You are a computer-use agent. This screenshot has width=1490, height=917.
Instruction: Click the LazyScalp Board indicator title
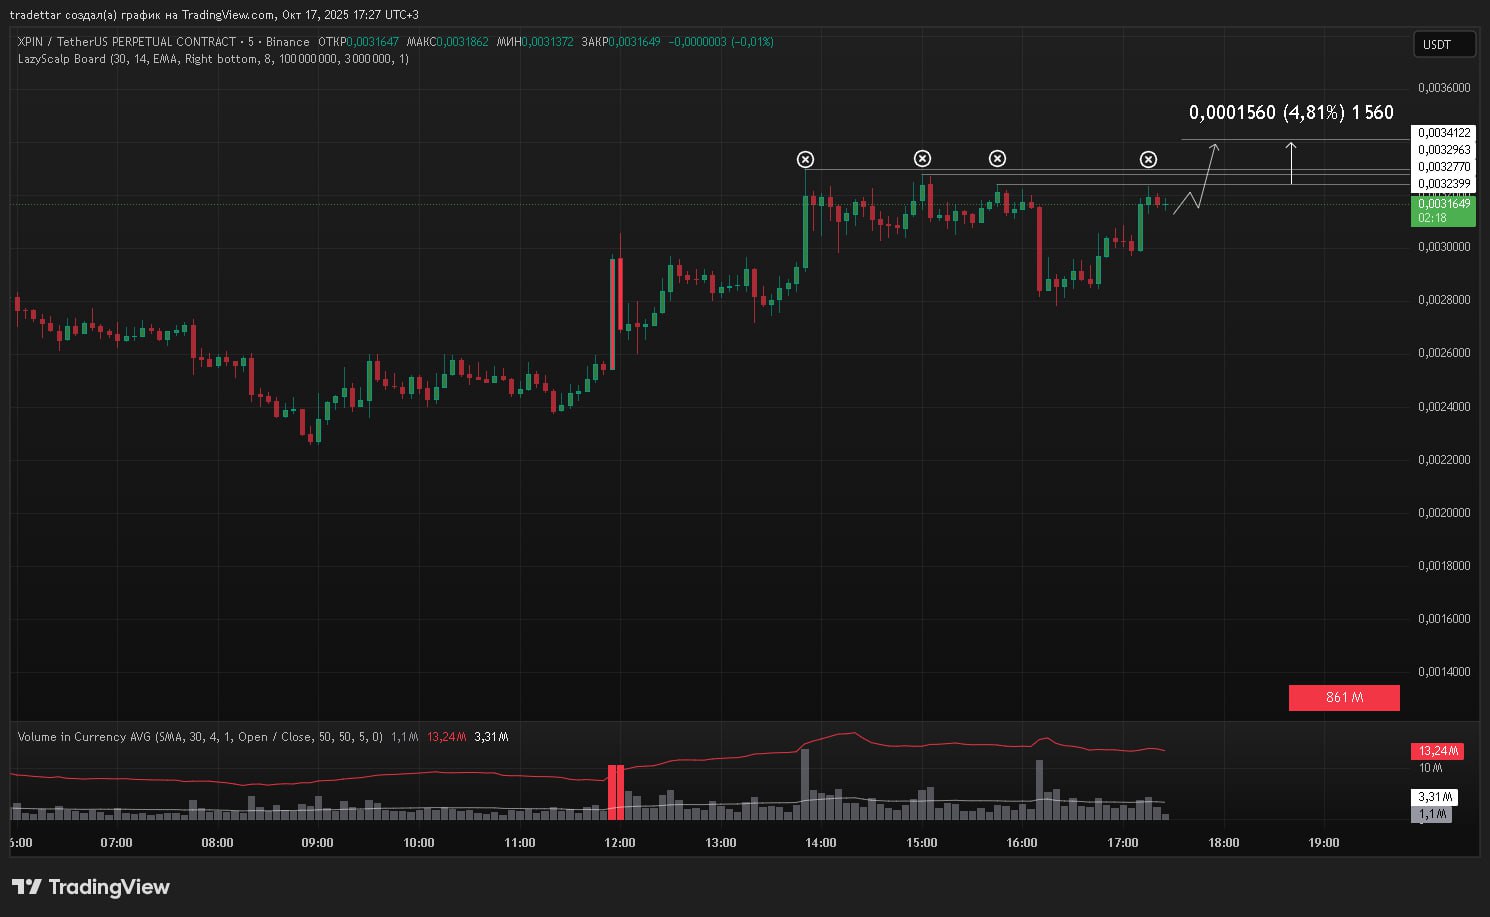[62, 59]
